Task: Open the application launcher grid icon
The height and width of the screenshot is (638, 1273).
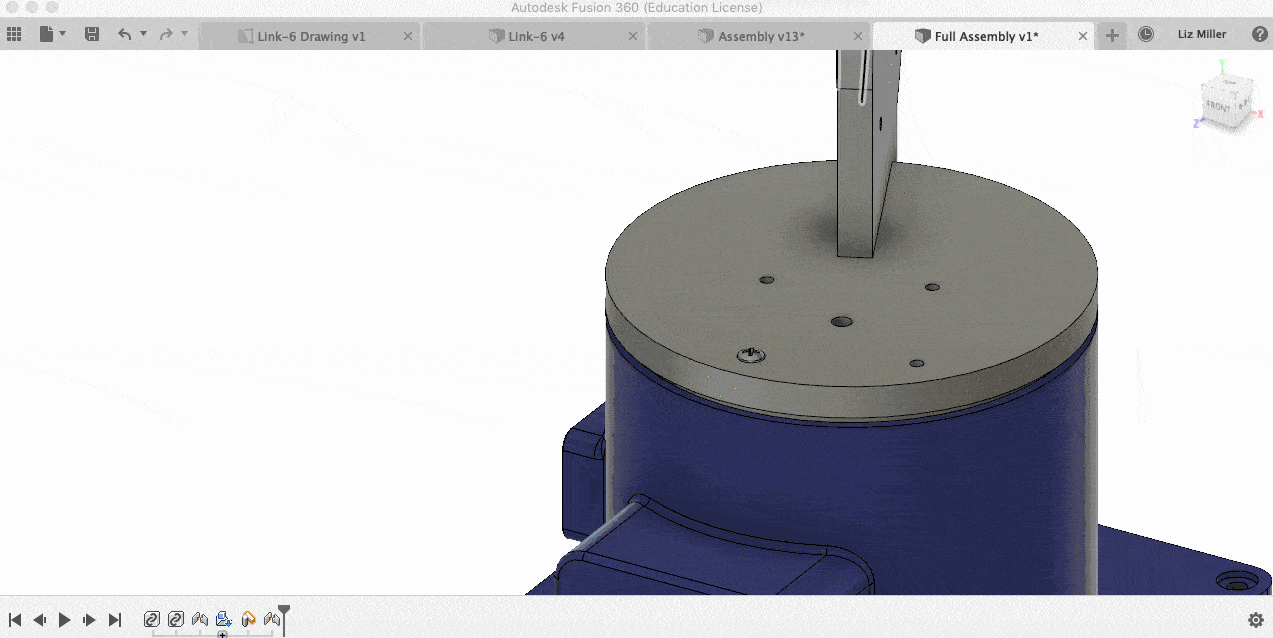Action: click(14, 33)
